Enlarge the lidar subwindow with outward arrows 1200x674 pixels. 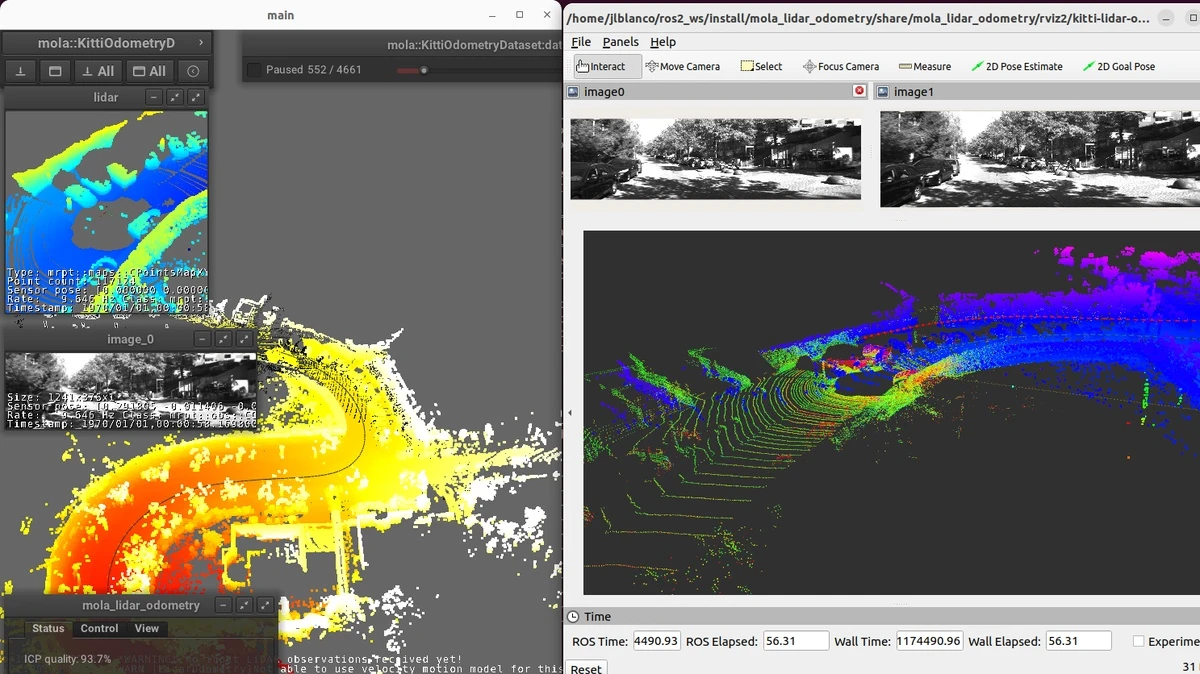(196, 97)
